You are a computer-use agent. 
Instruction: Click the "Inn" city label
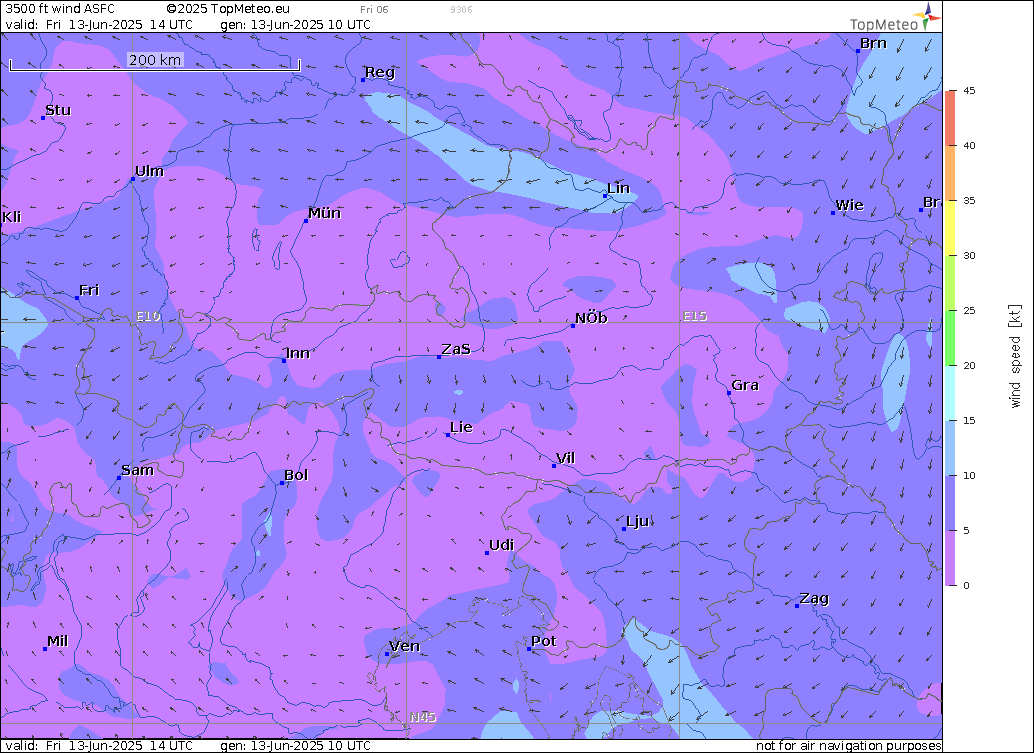click(x=297, y=353)
